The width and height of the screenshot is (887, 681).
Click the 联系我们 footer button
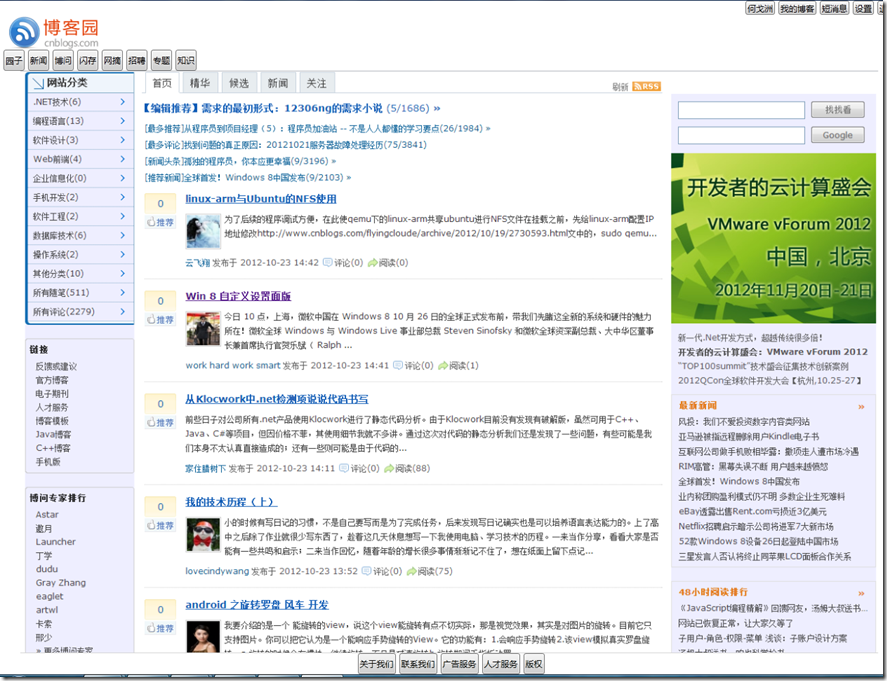click(x=417, y=664)
